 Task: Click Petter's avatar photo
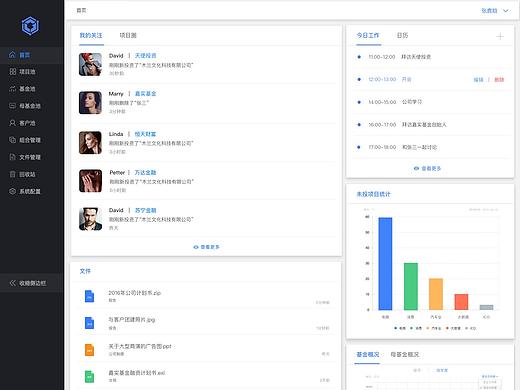pos(90,181)
